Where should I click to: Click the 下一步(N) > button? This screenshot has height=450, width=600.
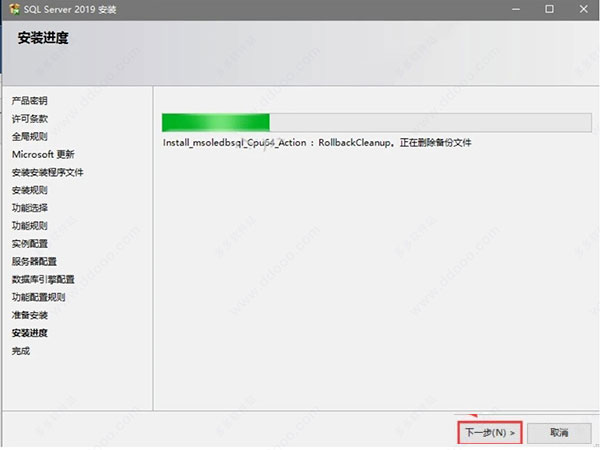click(490, 433)
